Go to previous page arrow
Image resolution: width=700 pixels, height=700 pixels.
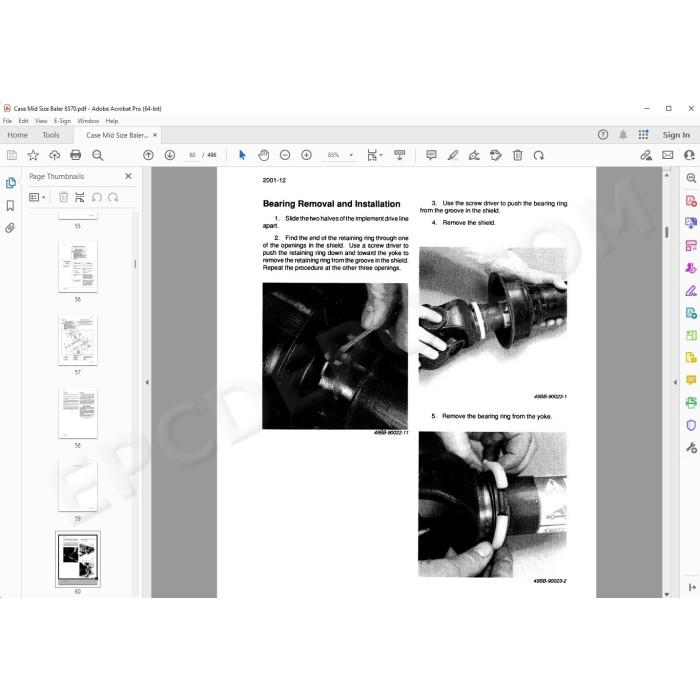(x=148, y=155)
